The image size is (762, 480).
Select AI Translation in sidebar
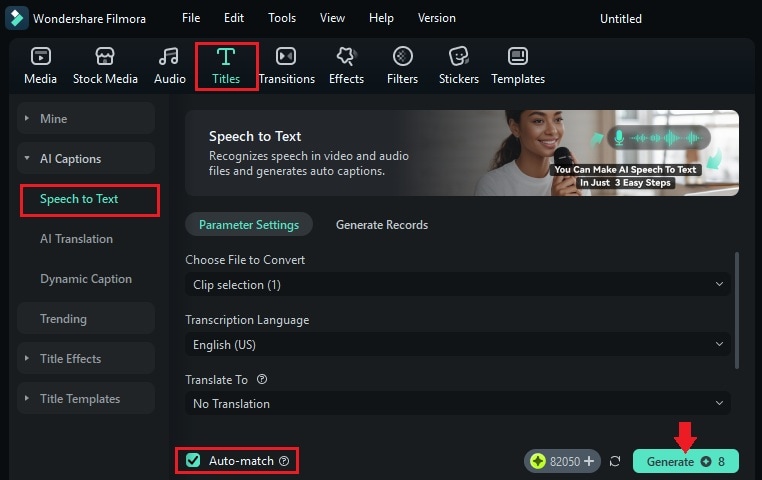pos(76,239)
